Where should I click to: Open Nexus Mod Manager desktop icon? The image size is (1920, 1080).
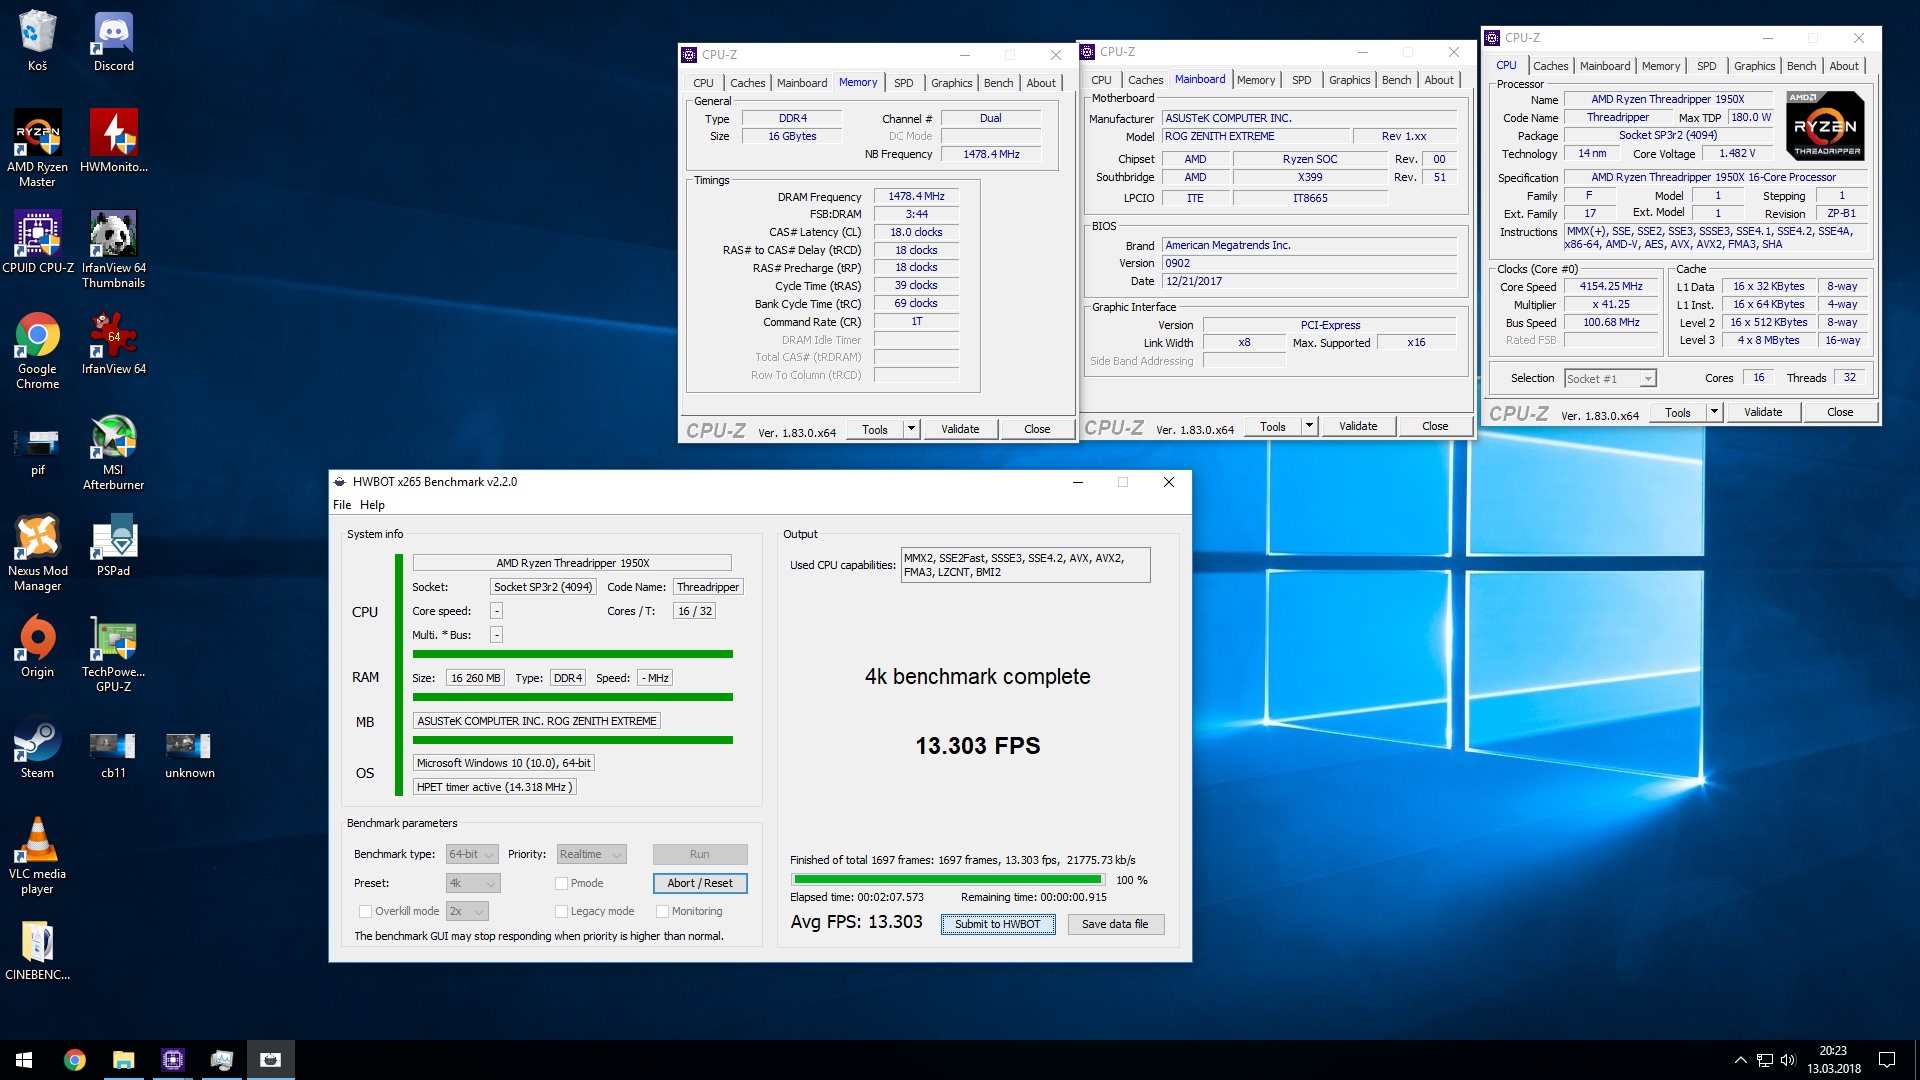(x=37, y=552)
